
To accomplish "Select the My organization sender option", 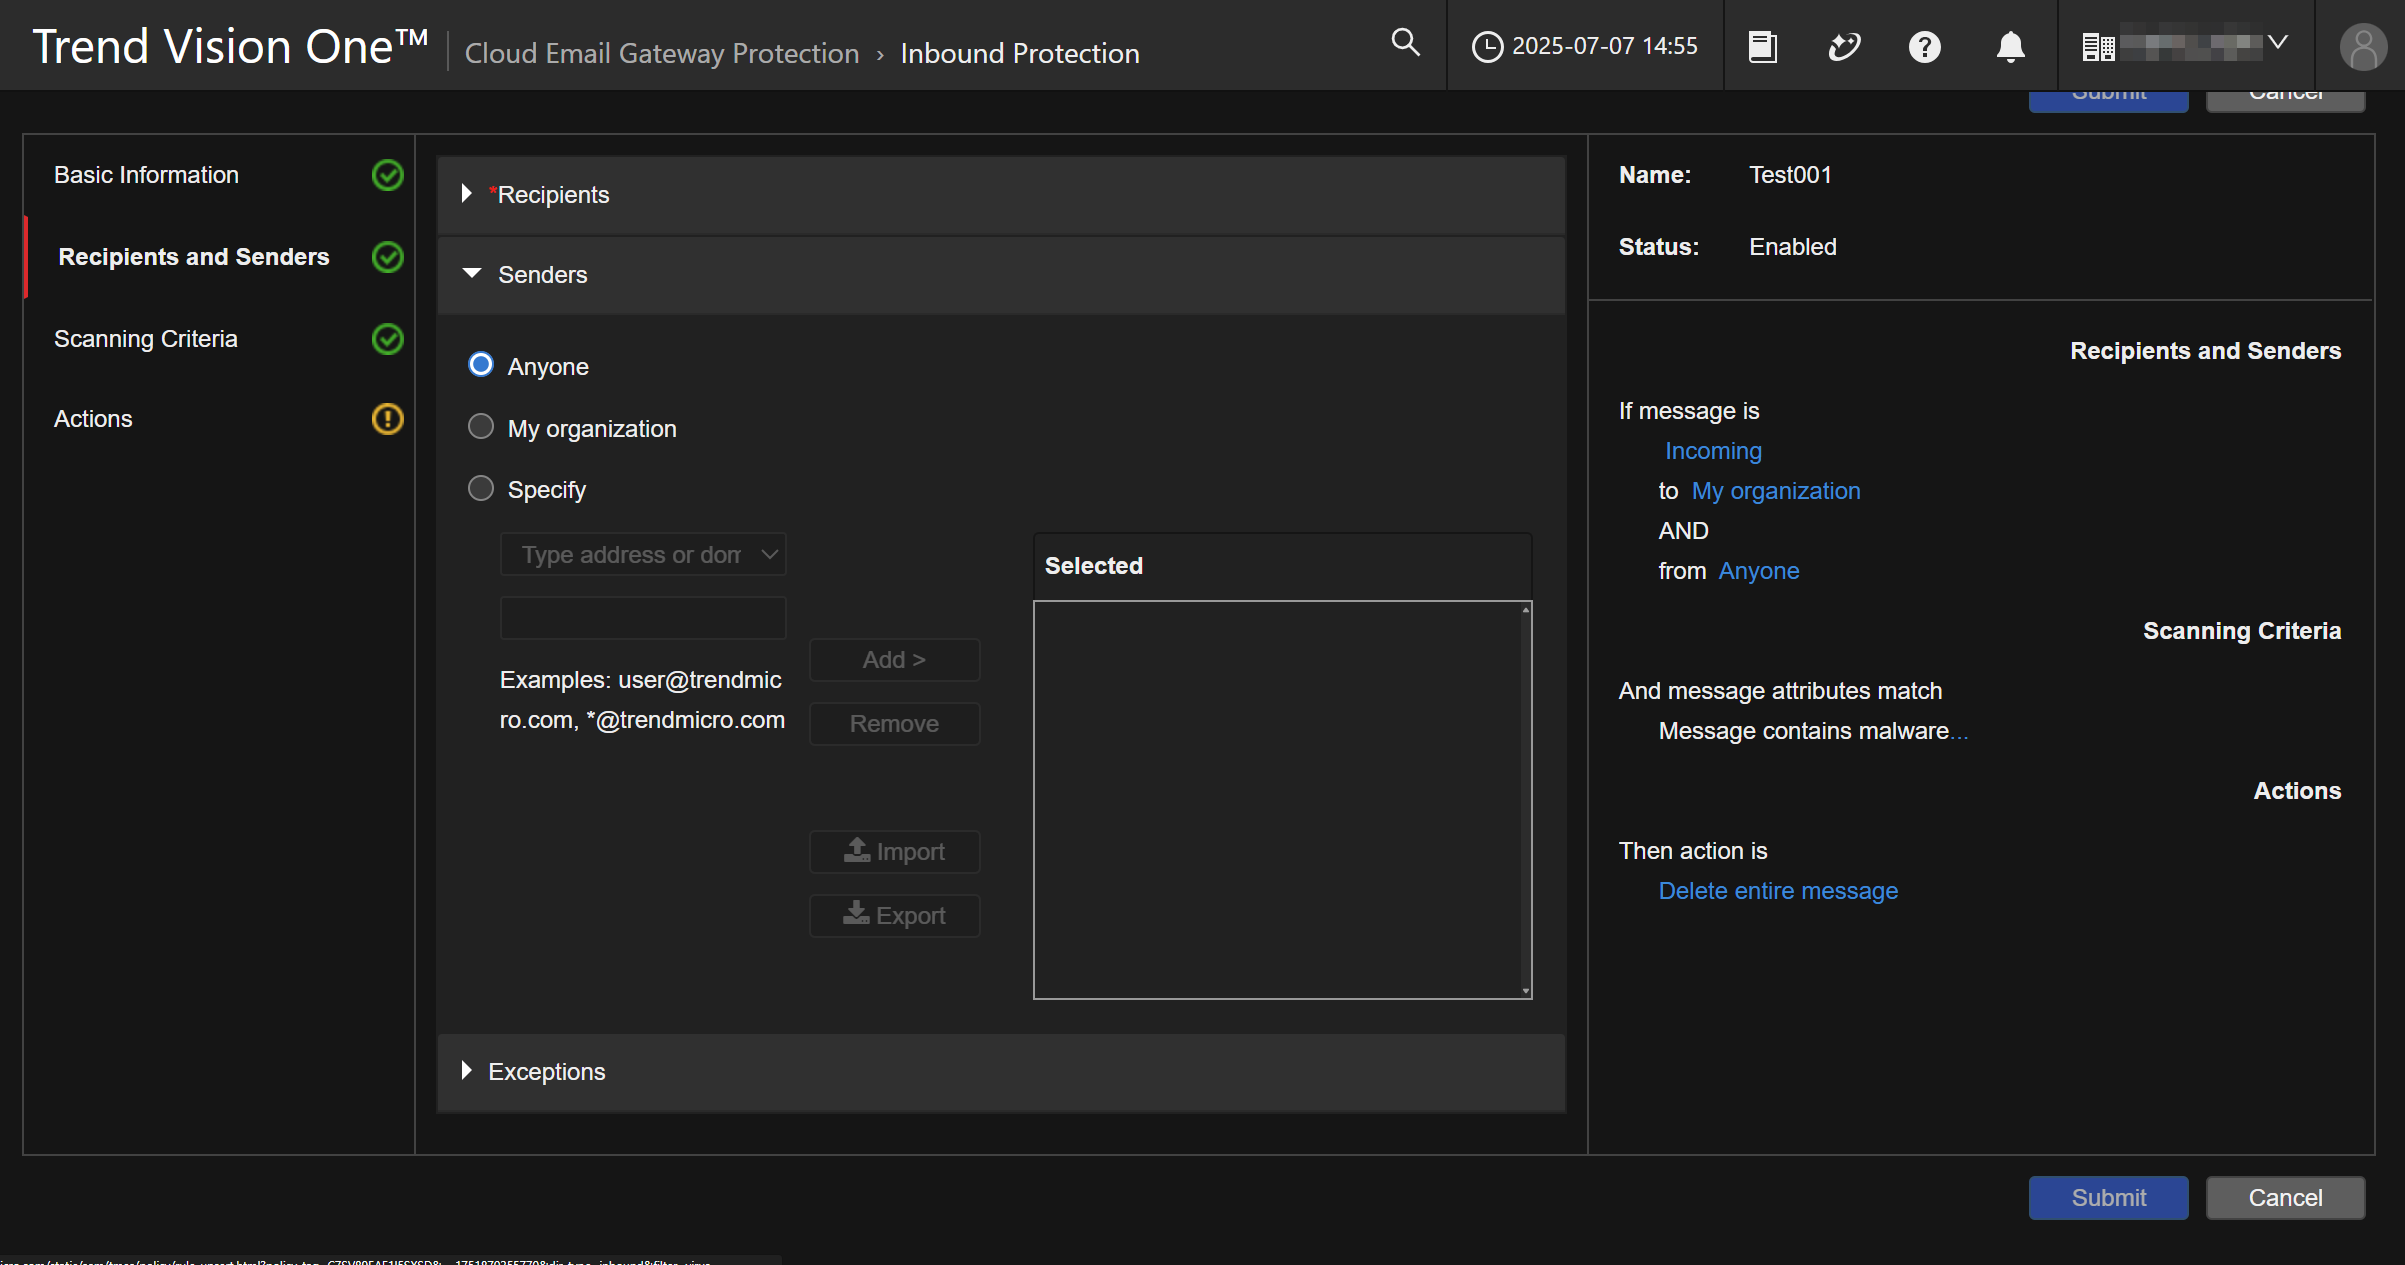I will 481,427.
